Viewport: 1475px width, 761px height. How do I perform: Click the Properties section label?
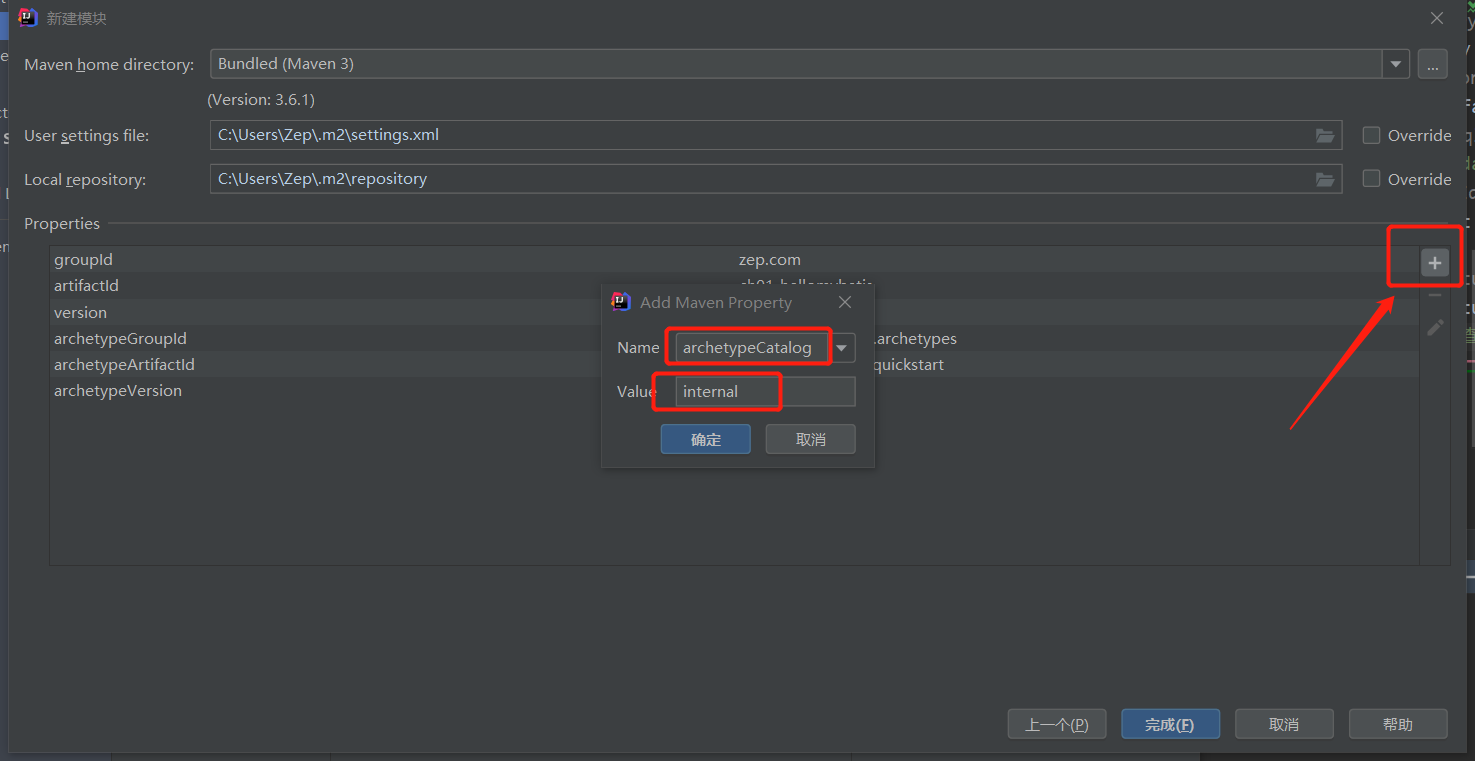coord(62,223)
